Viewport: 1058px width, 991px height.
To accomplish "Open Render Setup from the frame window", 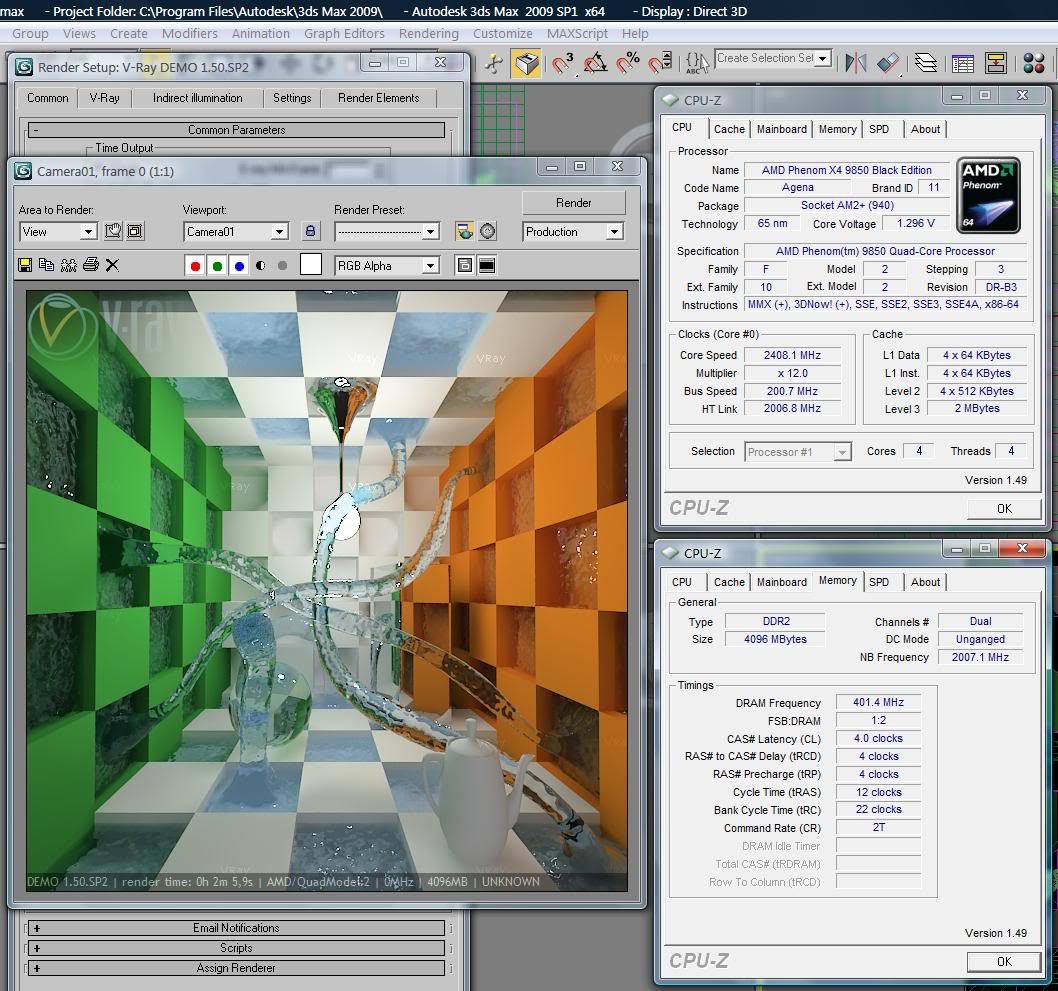I will [x=464, y=231].
